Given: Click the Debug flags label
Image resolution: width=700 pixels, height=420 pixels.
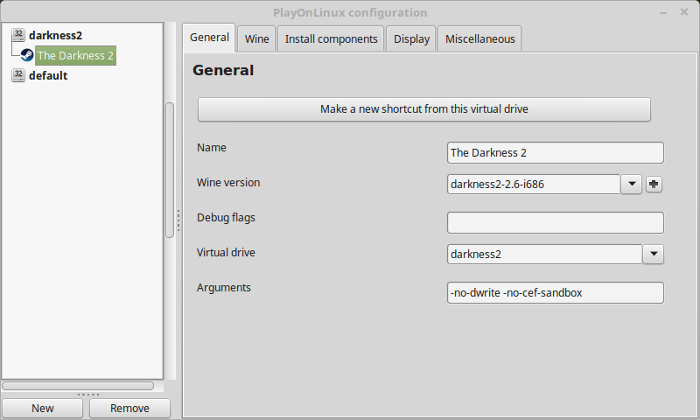Looking at the screenshot, I should click(226, 218).
